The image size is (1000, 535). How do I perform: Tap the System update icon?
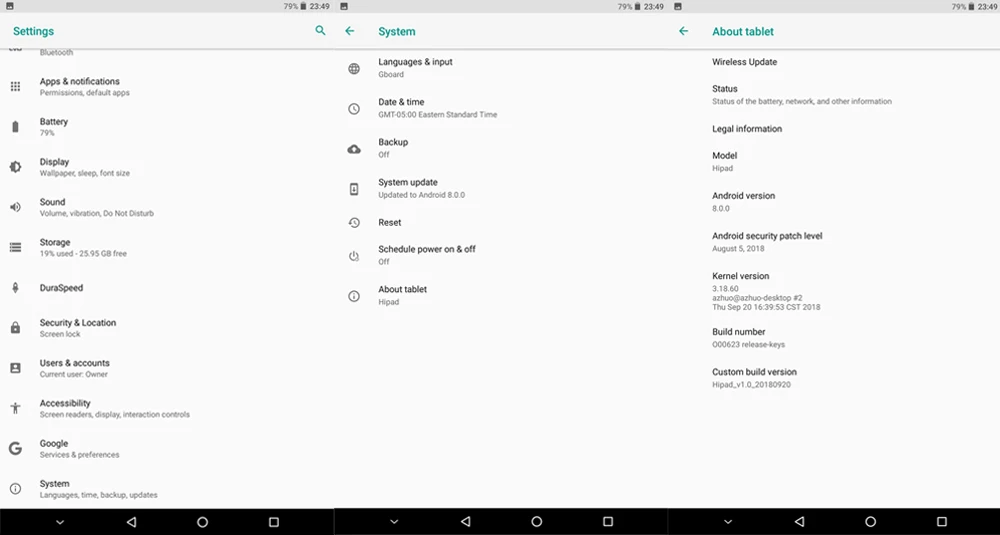tap(354, 189)
